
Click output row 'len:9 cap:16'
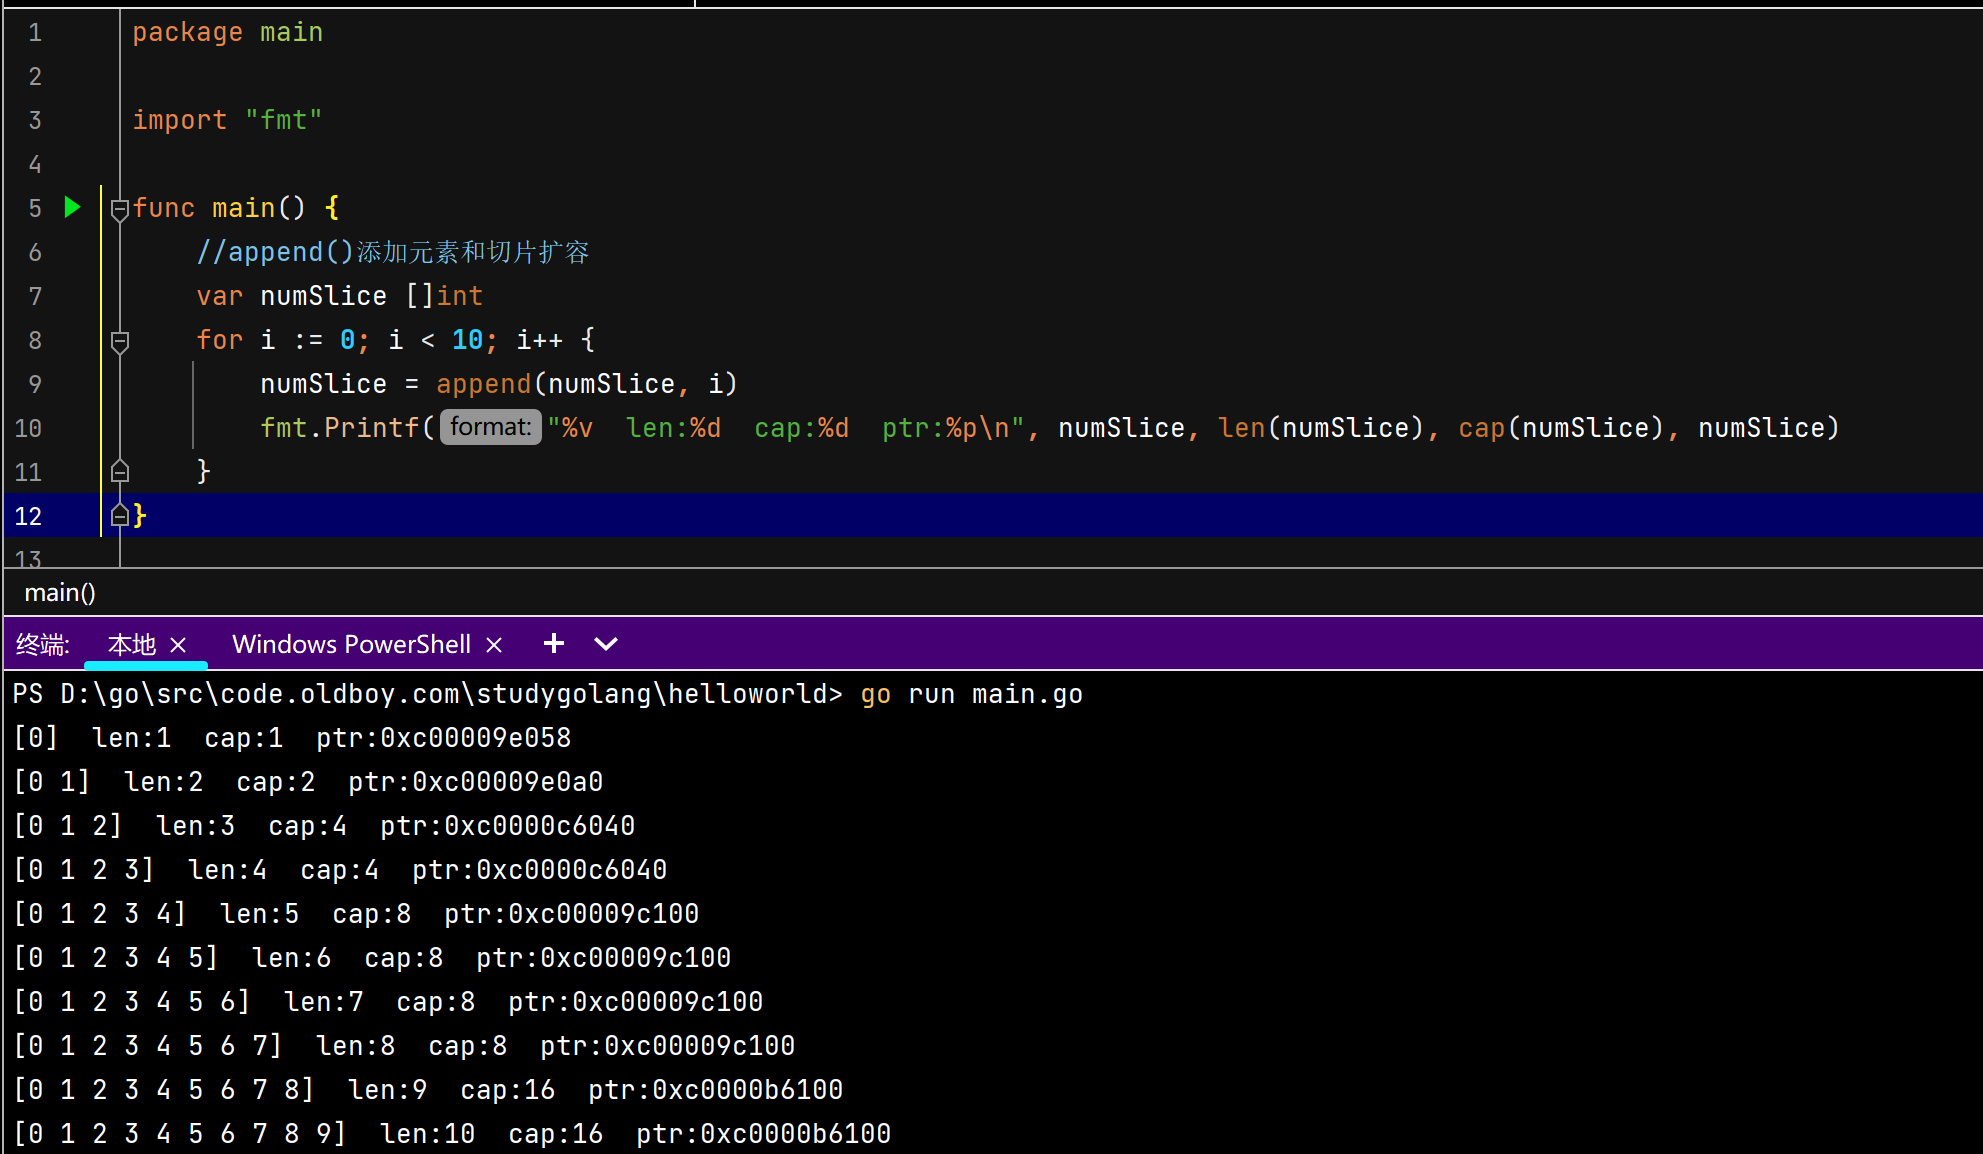(x=428, y=1090)
